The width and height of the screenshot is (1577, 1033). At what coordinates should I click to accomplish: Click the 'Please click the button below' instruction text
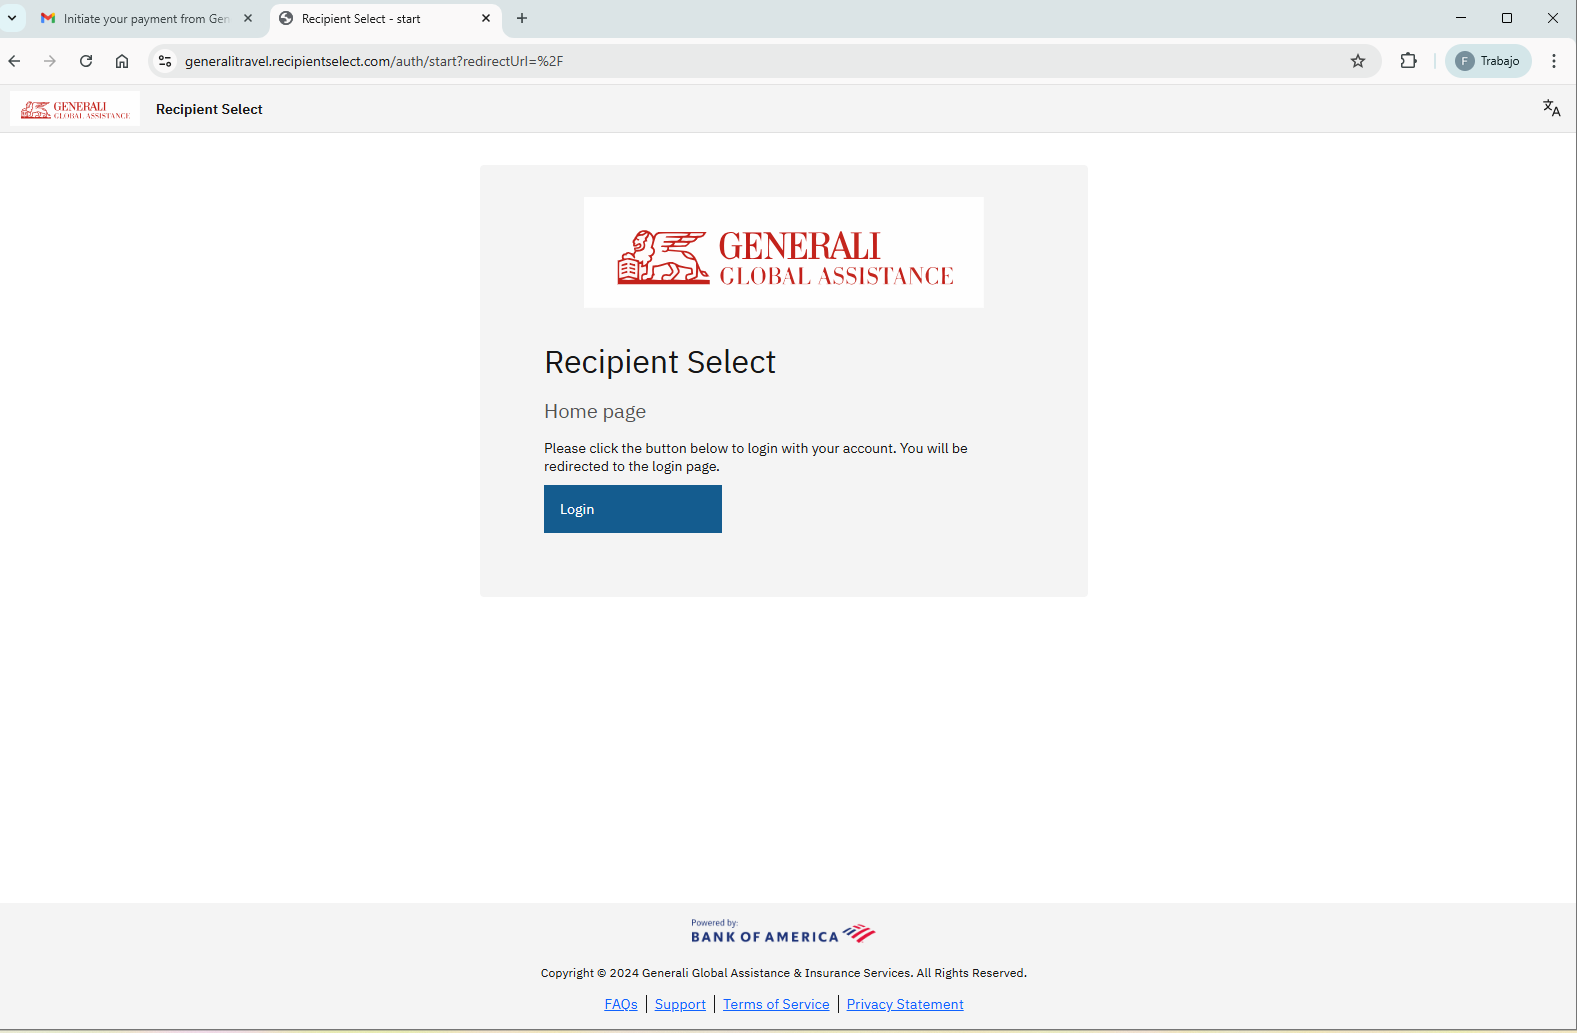click(756, 457)
